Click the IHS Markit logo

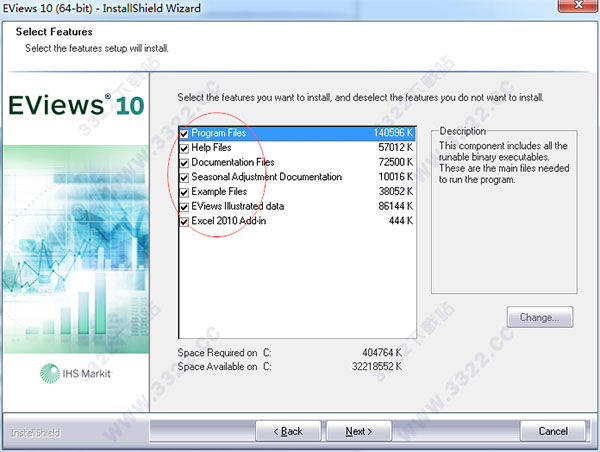click(75, 373)
